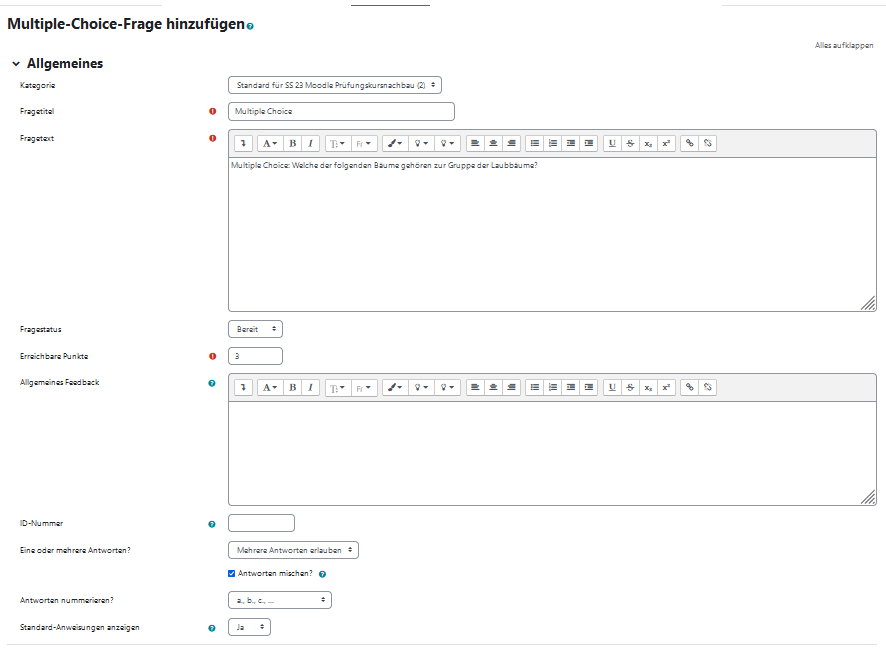Create a bulleted list in the Fragetext editor
This screenshot has width=886, height=651.
click(535, 143)
